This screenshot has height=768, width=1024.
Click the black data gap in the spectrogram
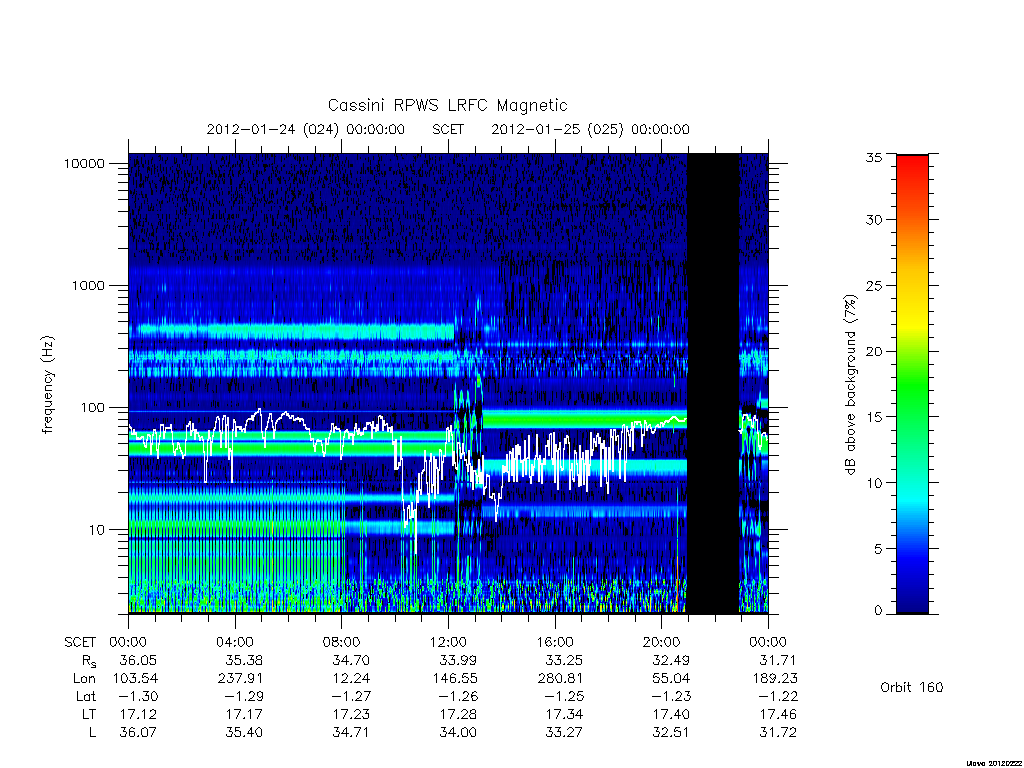pos(713,383)
